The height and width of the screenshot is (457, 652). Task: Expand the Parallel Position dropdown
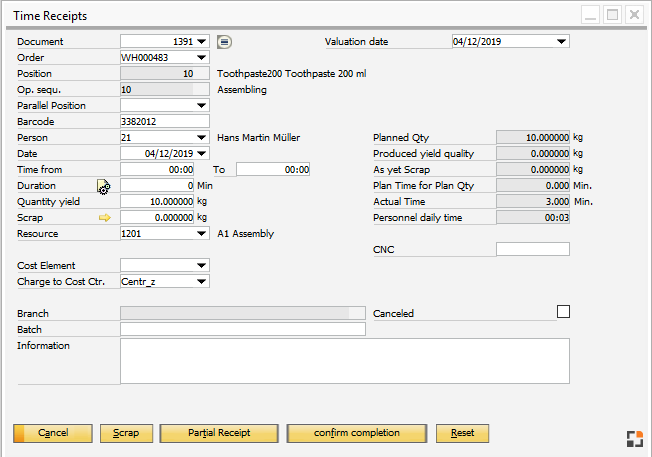point(202,106)
